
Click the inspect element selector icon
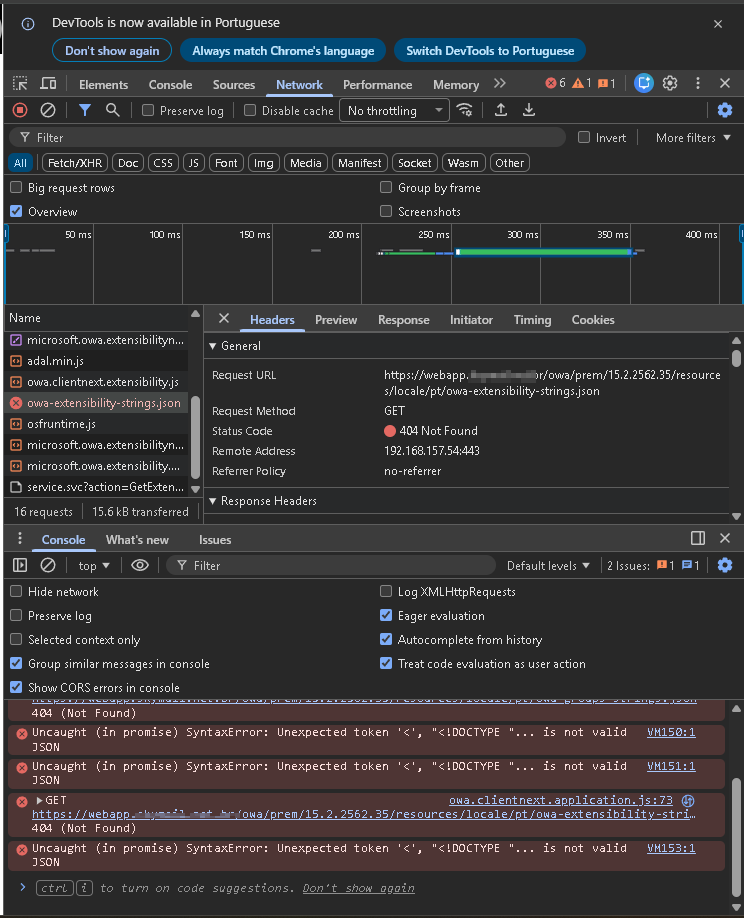pyautogui.click(x=20, y=84)
